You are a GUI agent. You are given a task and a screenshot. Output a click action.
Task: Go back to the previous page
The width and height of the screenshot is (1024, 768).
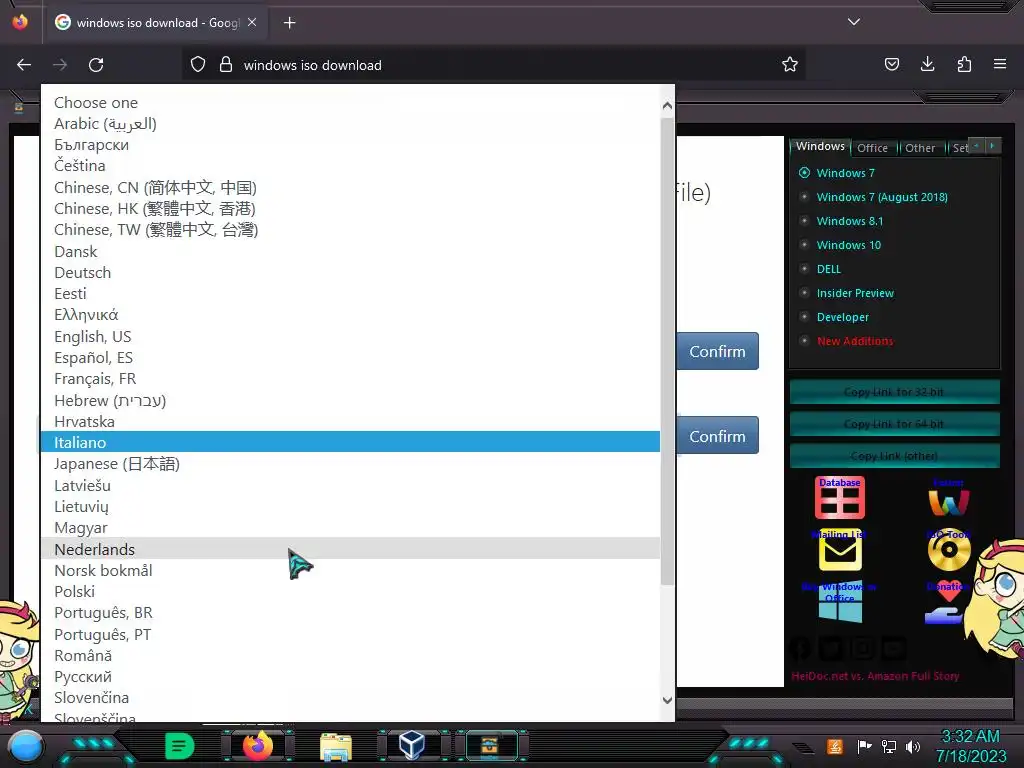(24, 65)
